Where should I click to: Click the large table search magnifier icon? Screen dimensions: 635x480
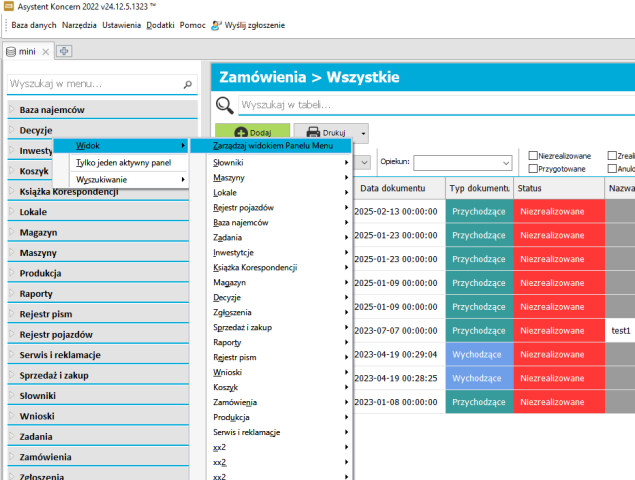224,105
